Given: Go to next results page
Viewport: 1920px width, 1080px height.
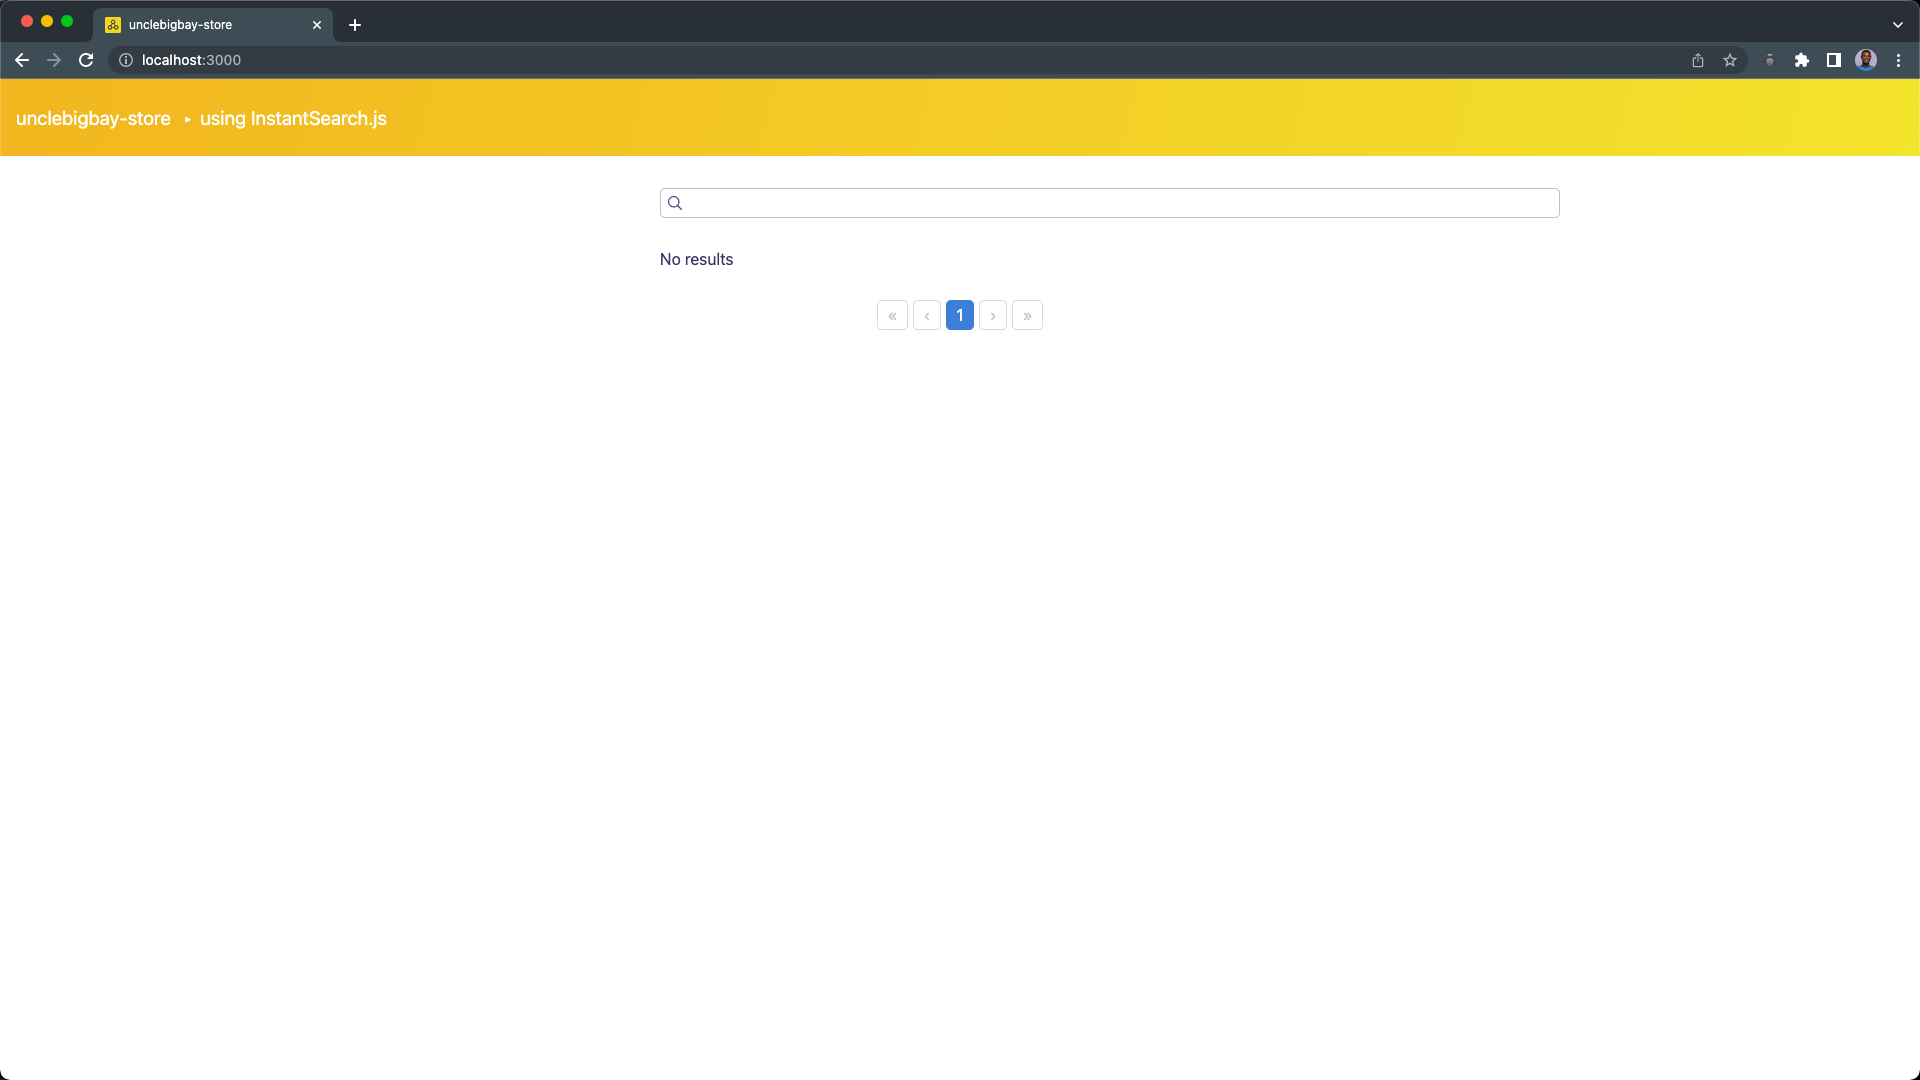Looking at the screenshot, I should click(993, 315).
